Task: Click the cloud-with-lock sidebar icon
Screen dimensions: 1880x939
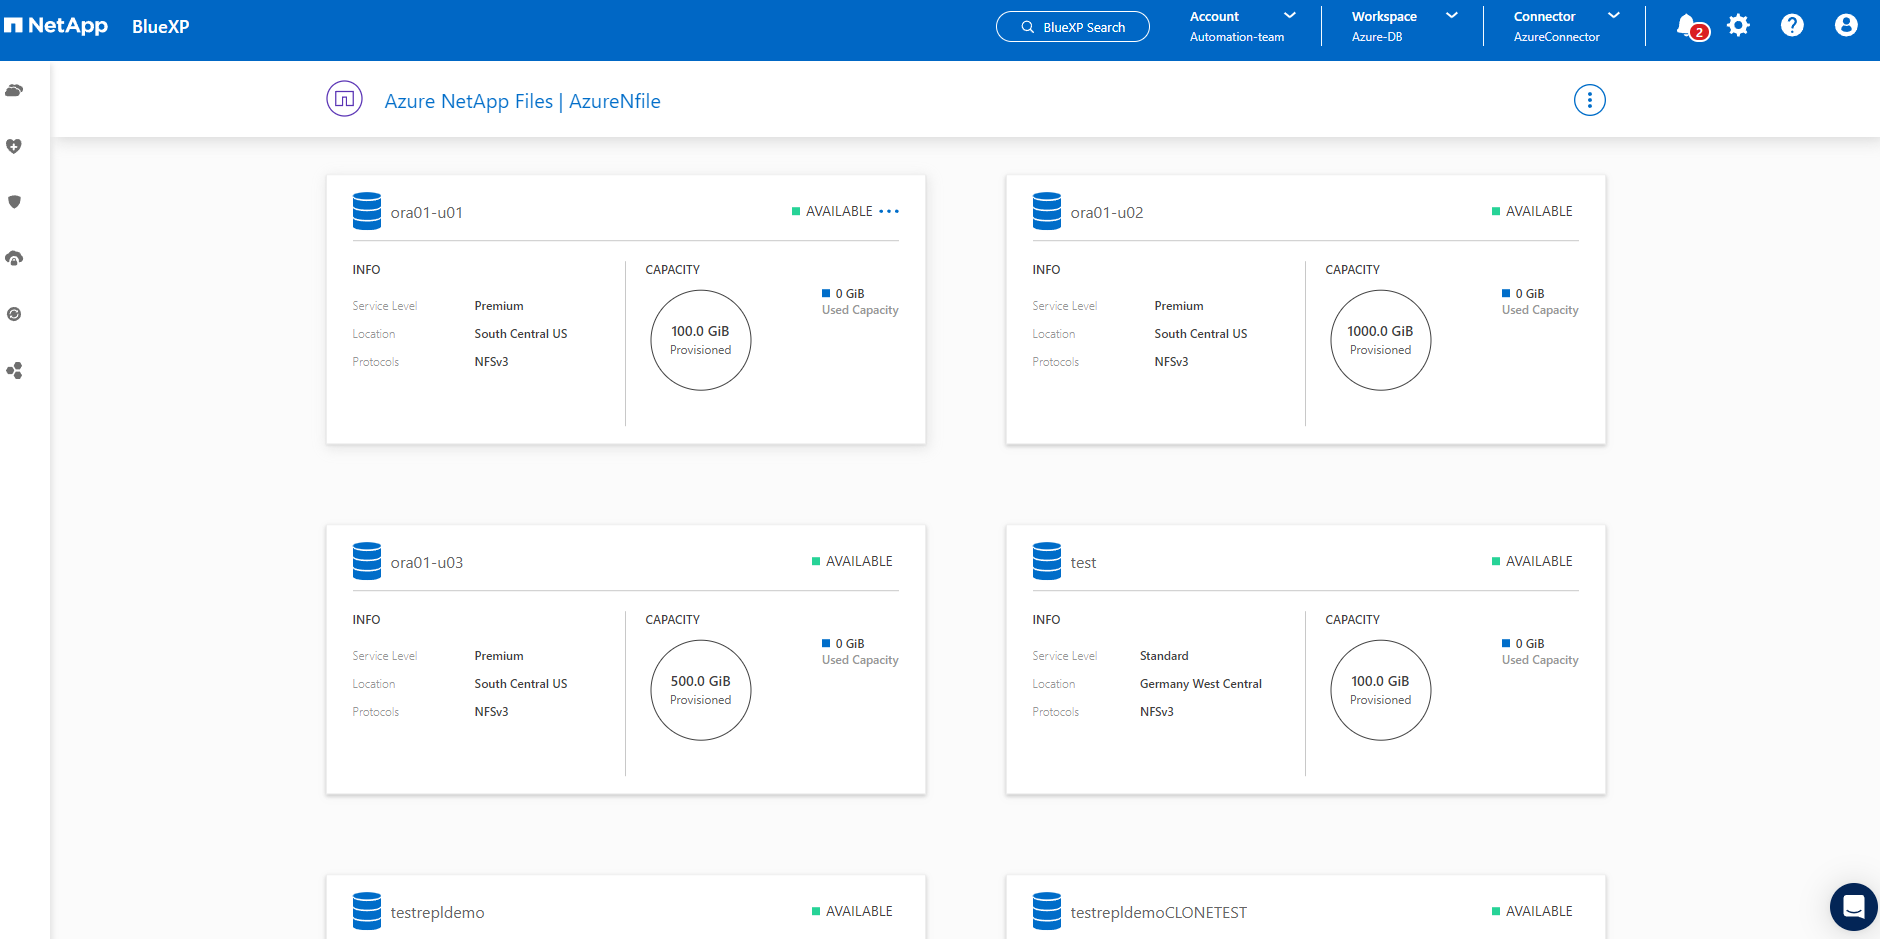Action: pos(14,259)
